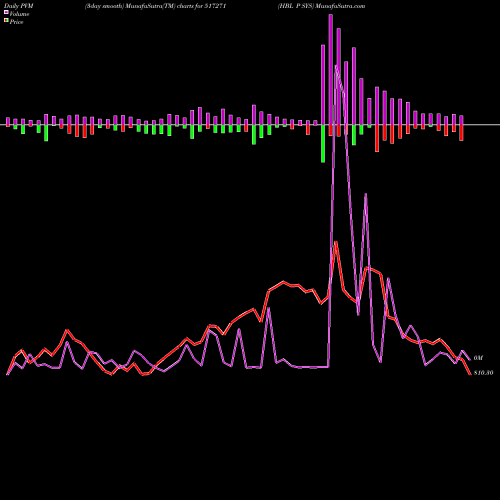
Task: Click the '(HBL P SYS) MunafaSutra.com' text
Action: (321, 6)
